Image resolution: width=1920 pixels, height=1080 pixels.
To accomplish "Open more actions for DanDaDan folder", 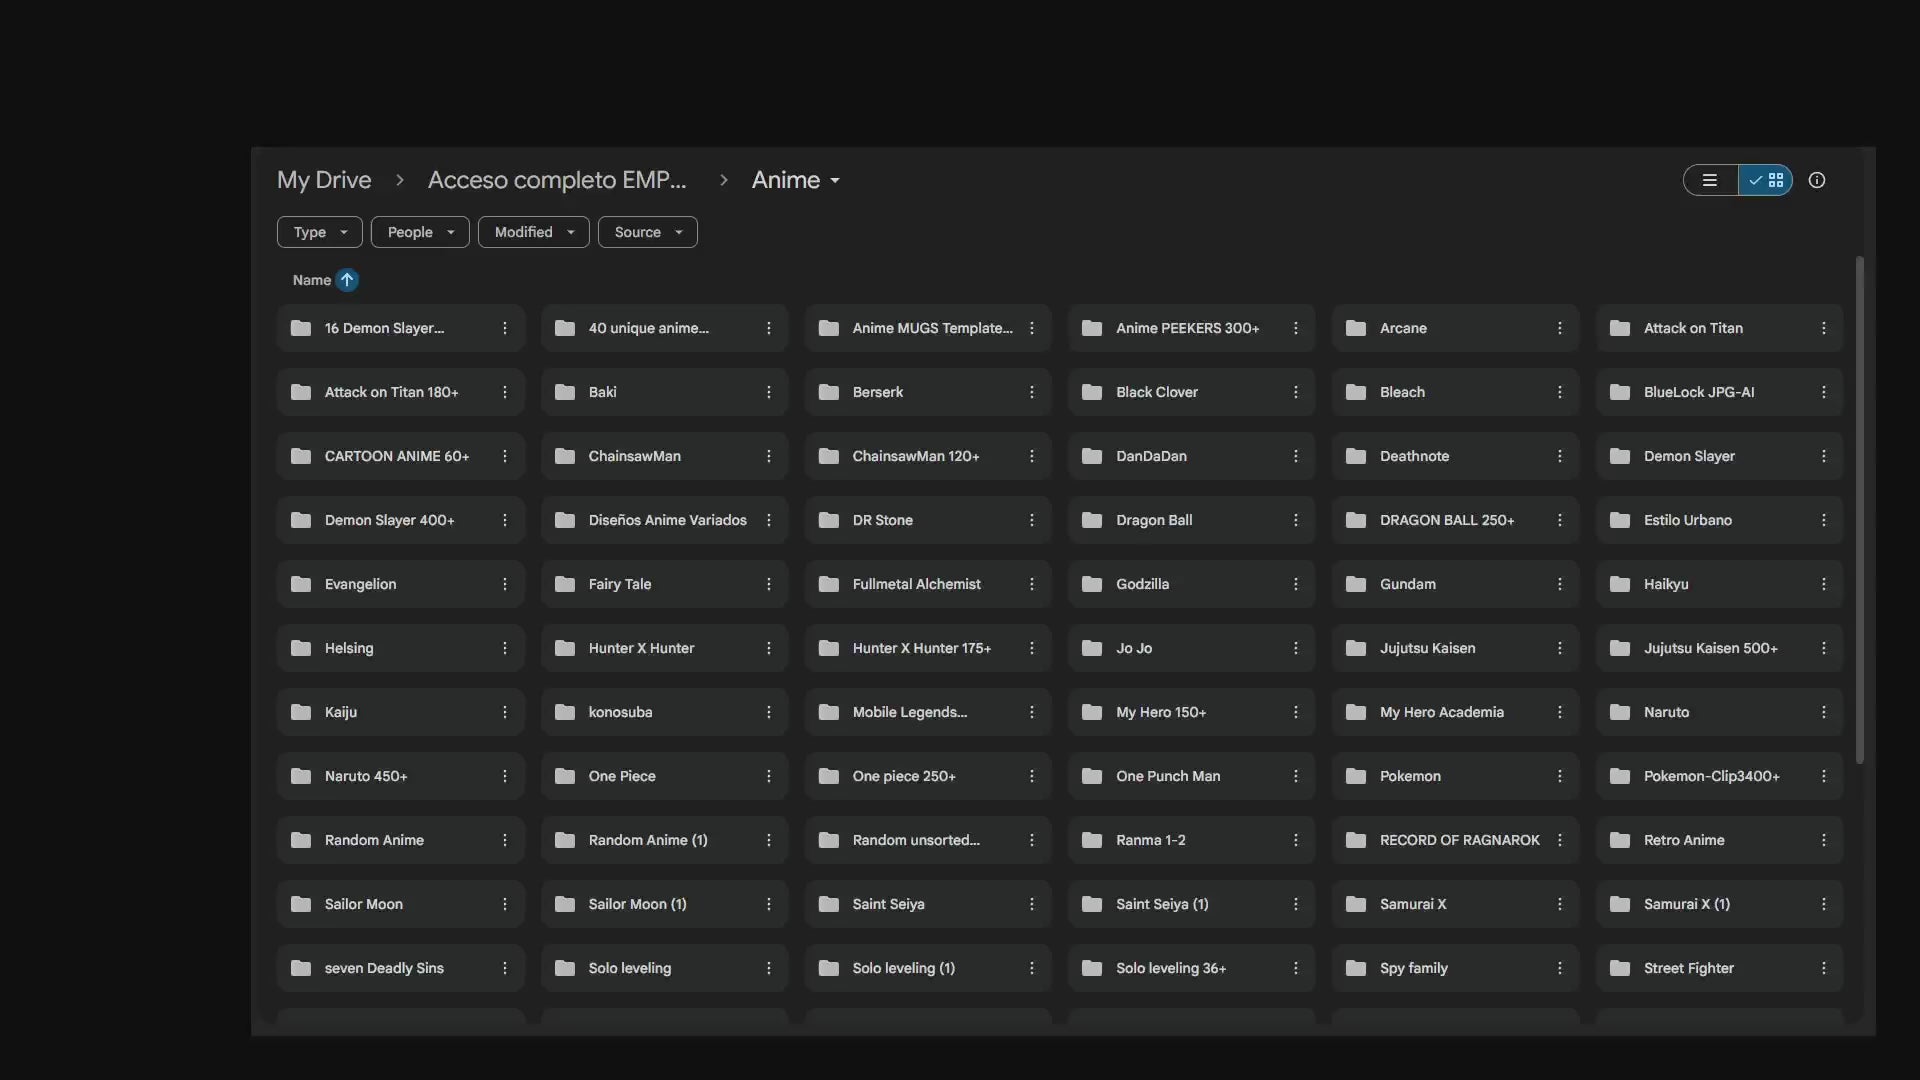I will pyautogui.click(x=1295, y=456).
